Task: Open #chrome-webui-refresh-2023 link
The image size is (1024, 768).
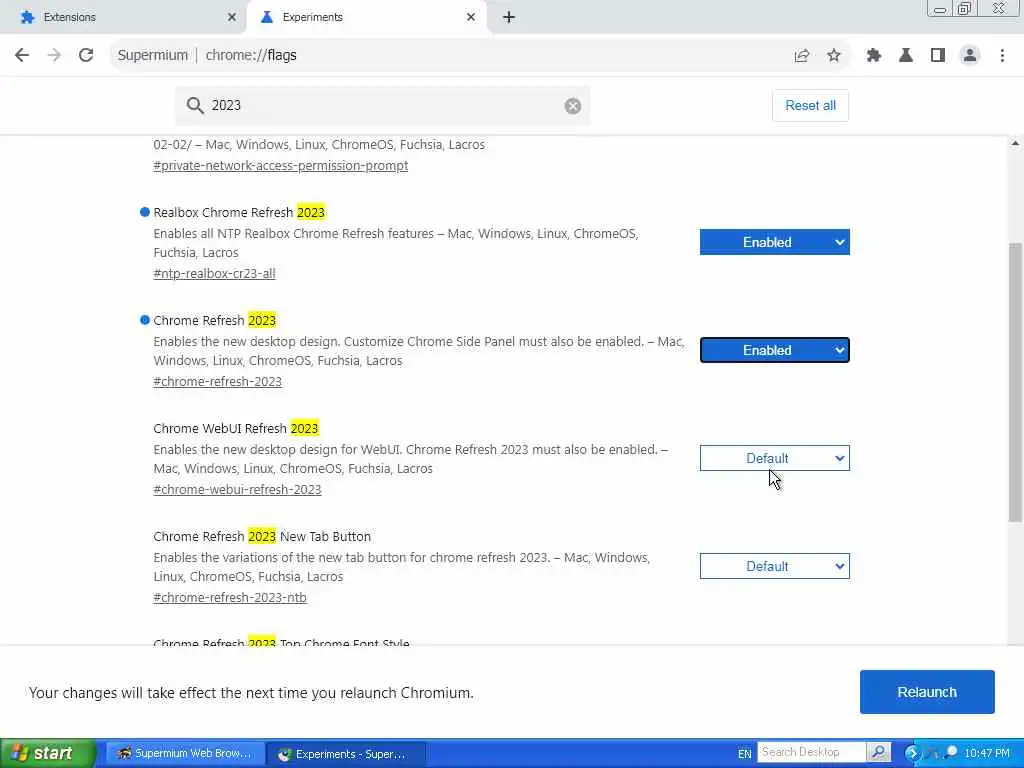Action: pyautogui.click(x=237, y=490)
